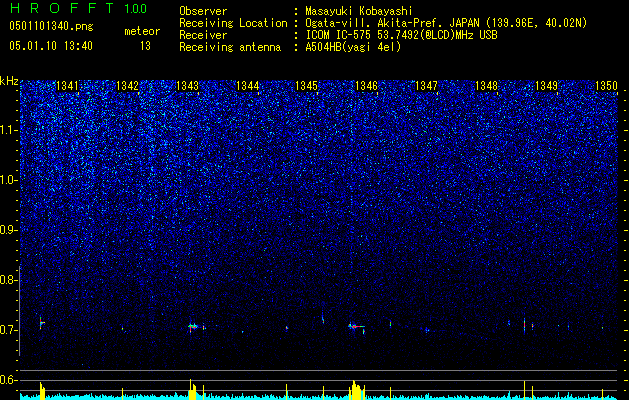
Task: Click the yellow signal bar cluster after 1345
Action: coord(357,390)
